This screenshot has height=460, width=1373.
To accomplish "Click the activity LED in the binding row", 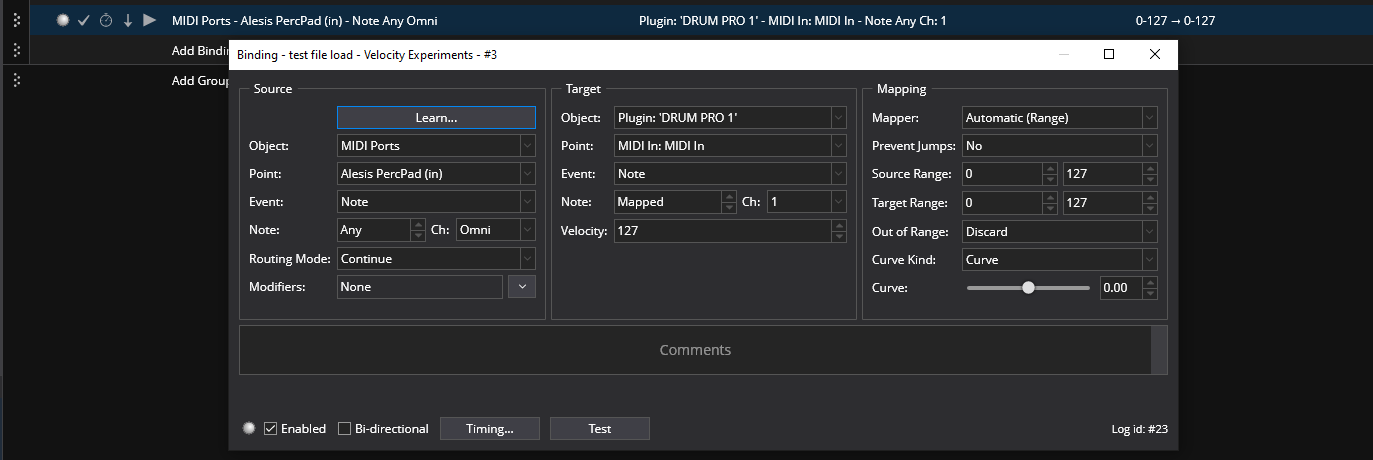I will click(62, 20).
